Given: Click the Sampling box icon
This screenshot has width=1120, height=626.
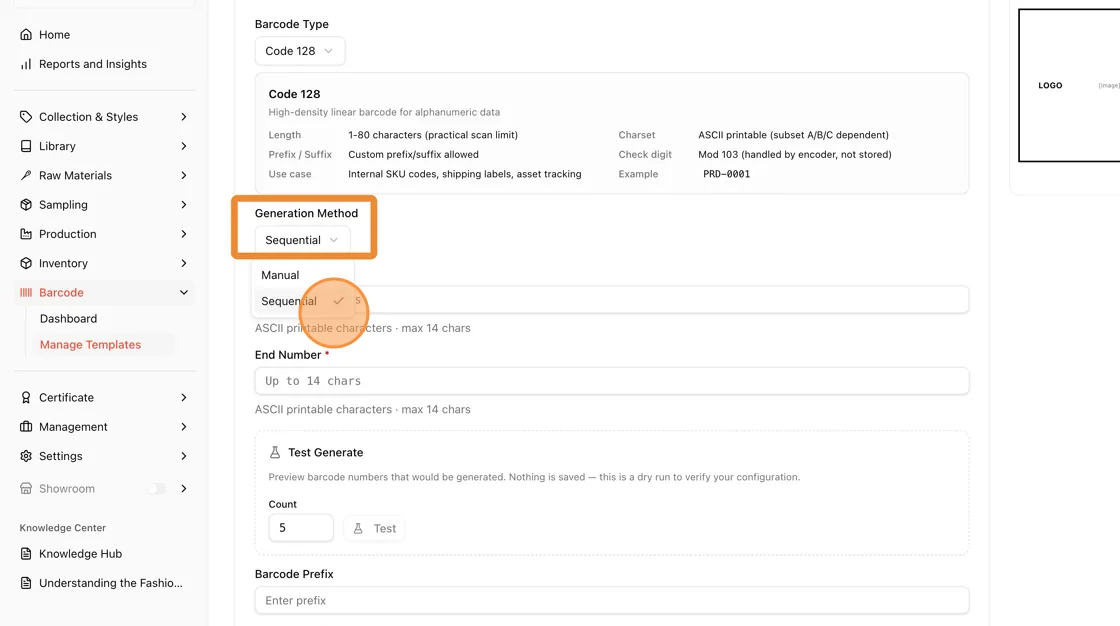Looking at the screenshot, I should click(x=26, y=204).
